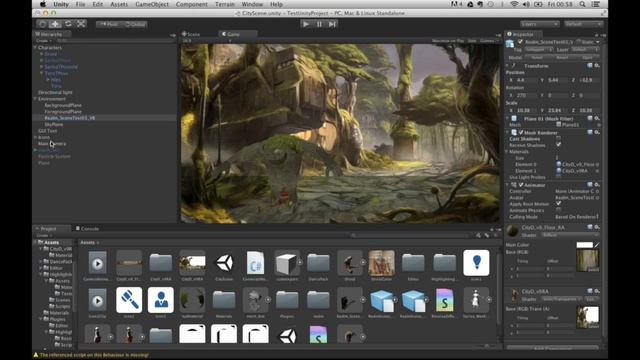Image resolution: width=640 pixels, height=360 pixels.
Task: Click the Add Component button
Action: (553, 348)
